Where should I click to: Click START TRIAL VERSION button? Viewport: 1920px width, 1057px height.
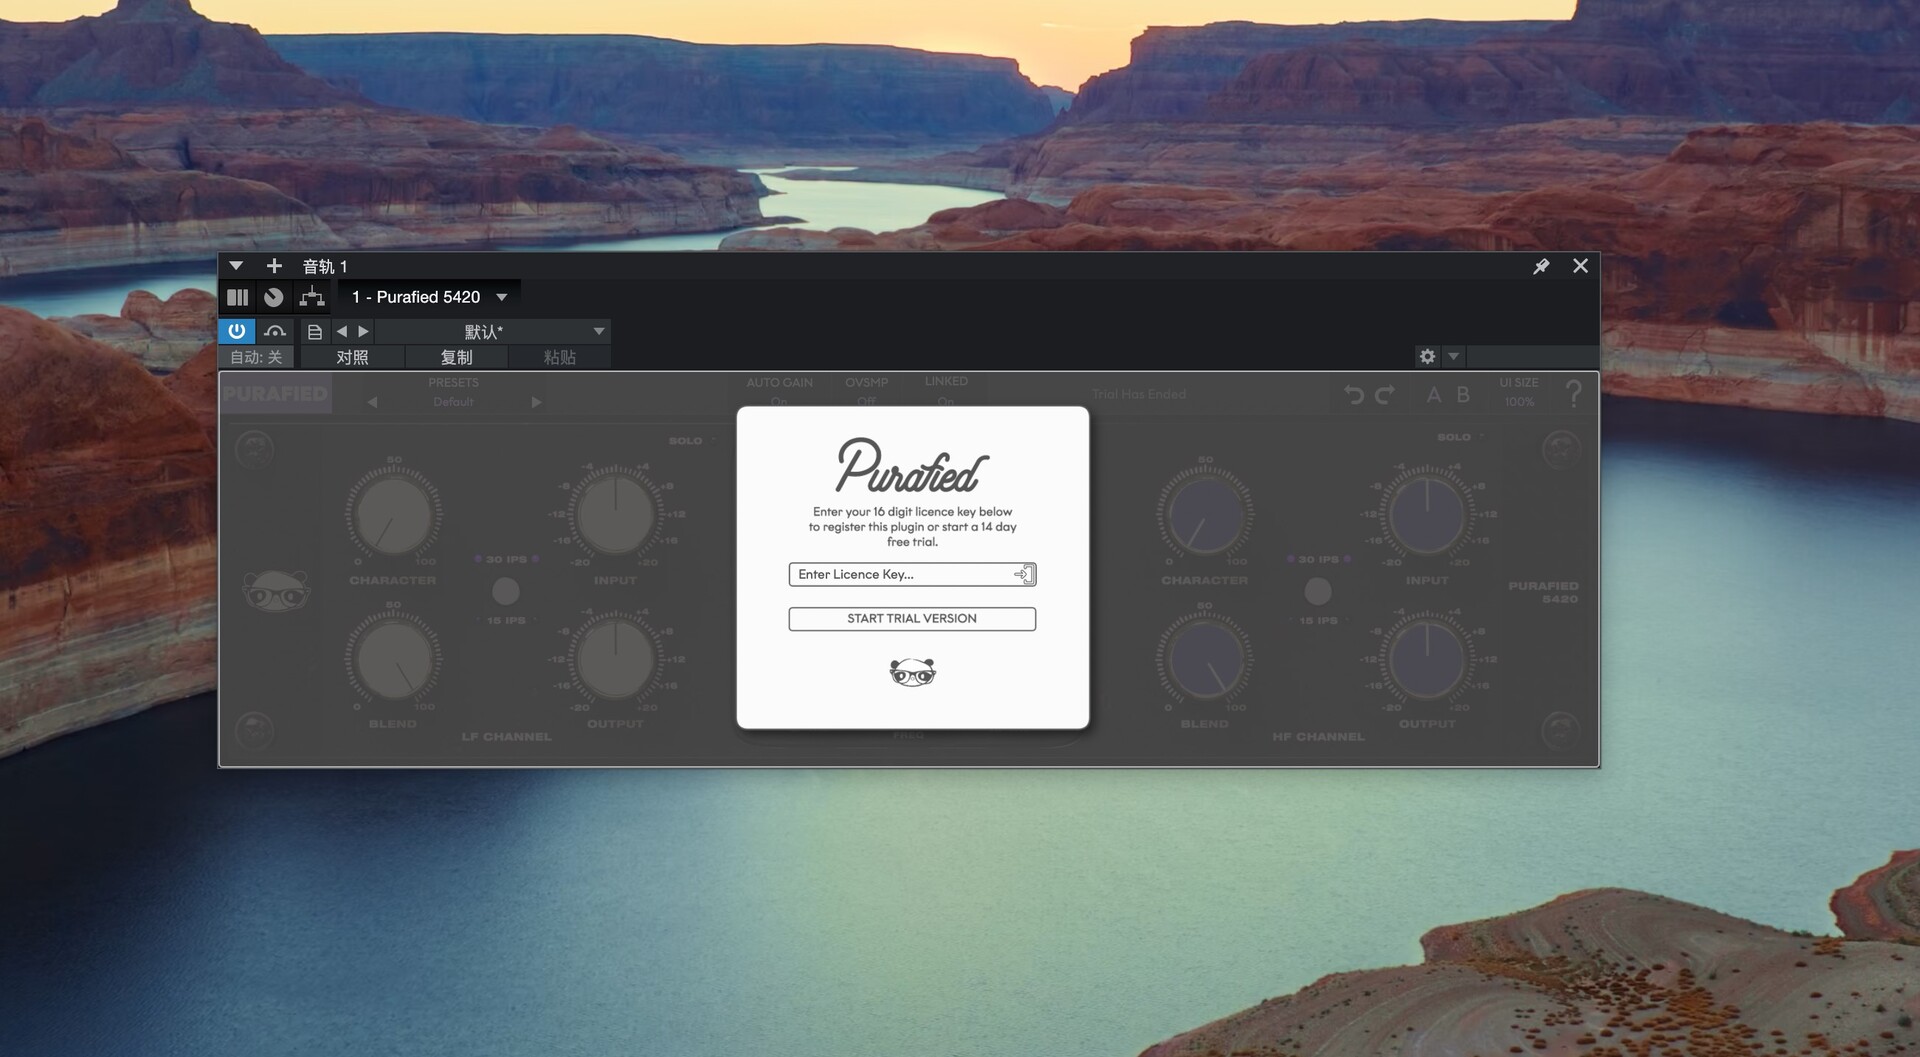(911, 619)
